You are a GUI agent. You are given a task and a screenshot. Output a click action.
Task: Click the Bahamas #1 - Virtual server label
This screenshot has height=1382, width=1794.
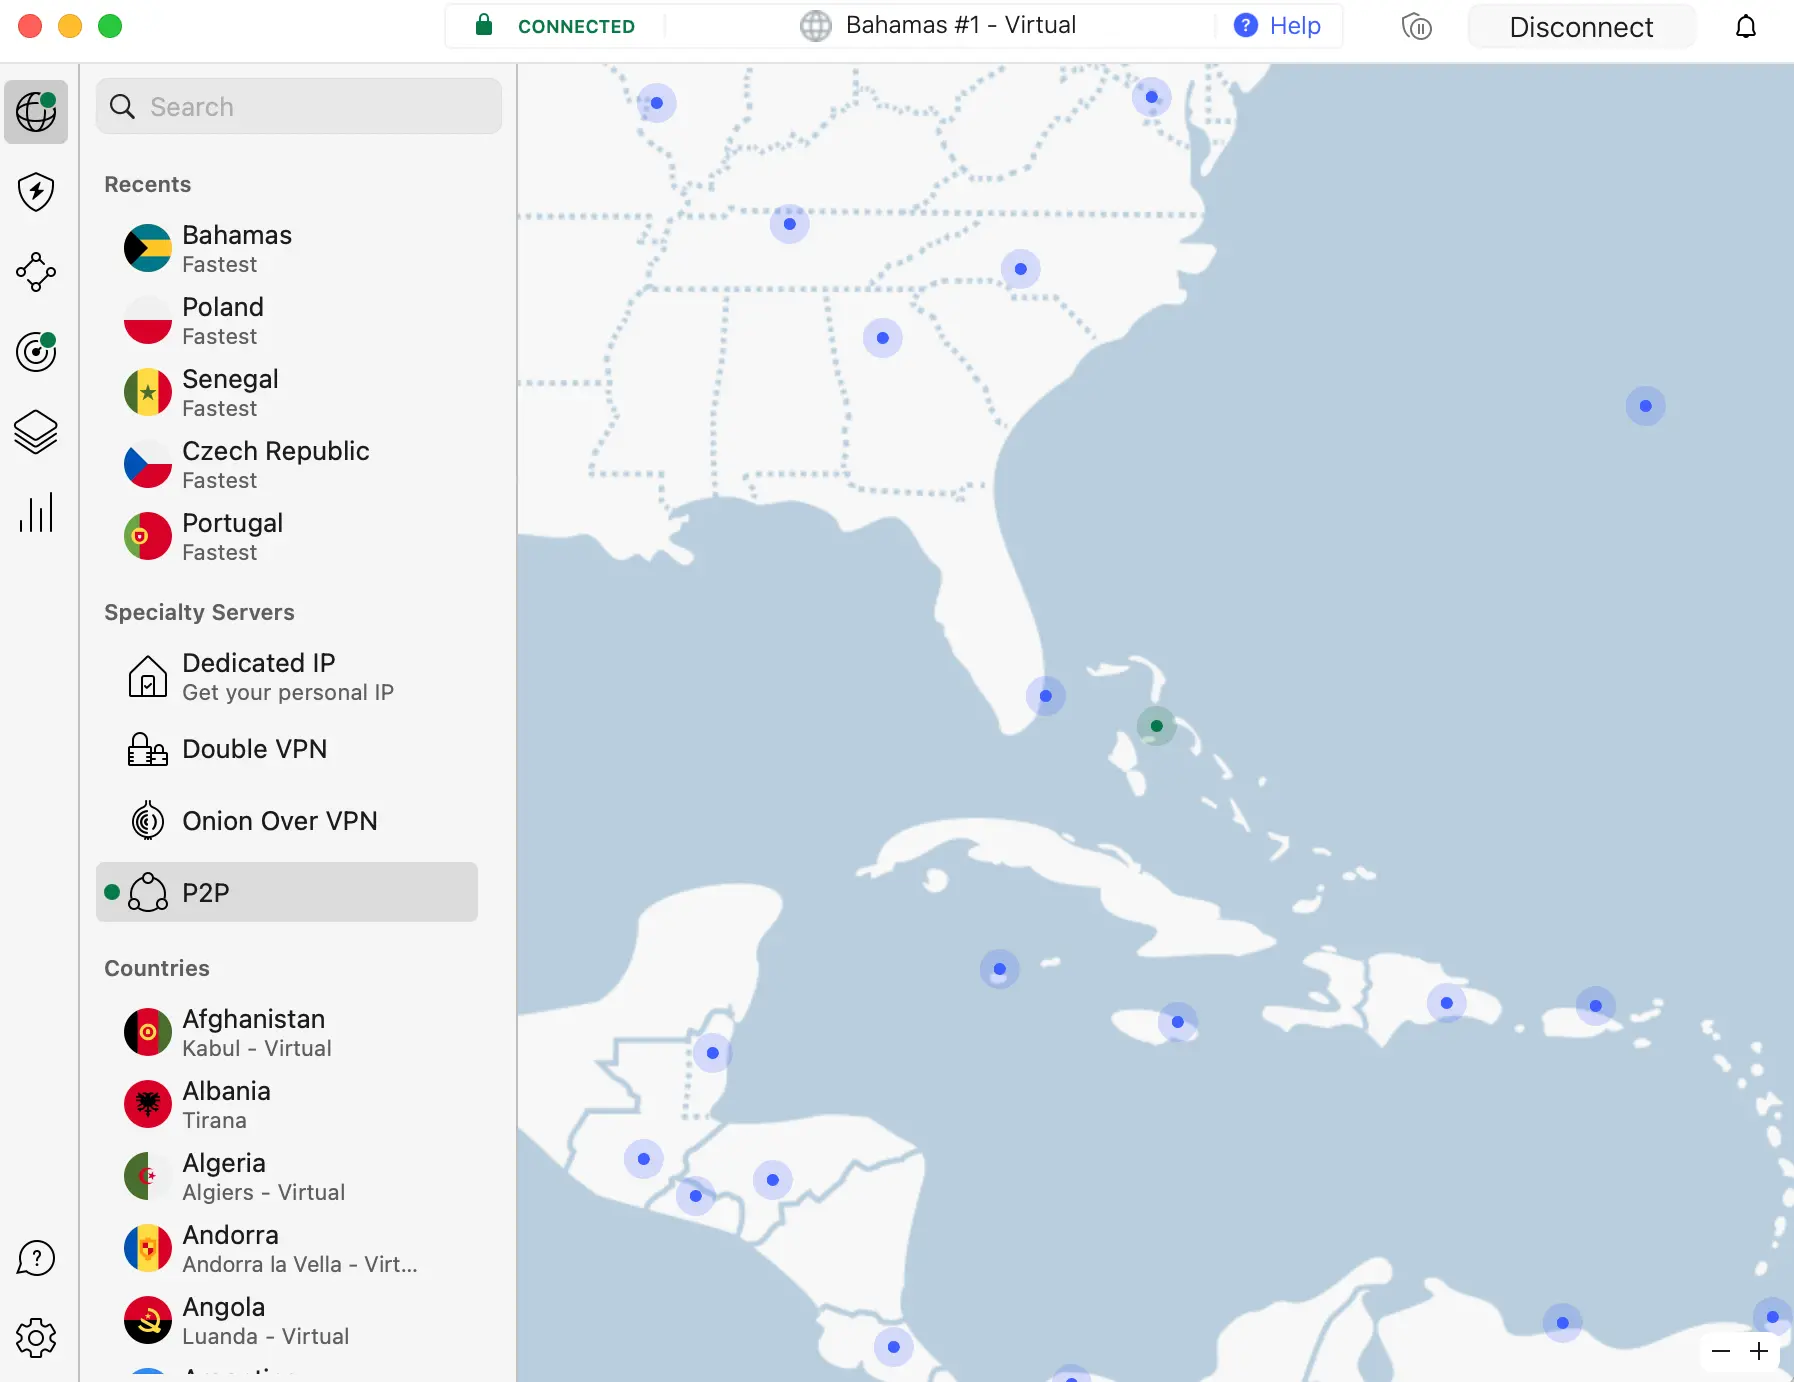(x=960, y=25)
